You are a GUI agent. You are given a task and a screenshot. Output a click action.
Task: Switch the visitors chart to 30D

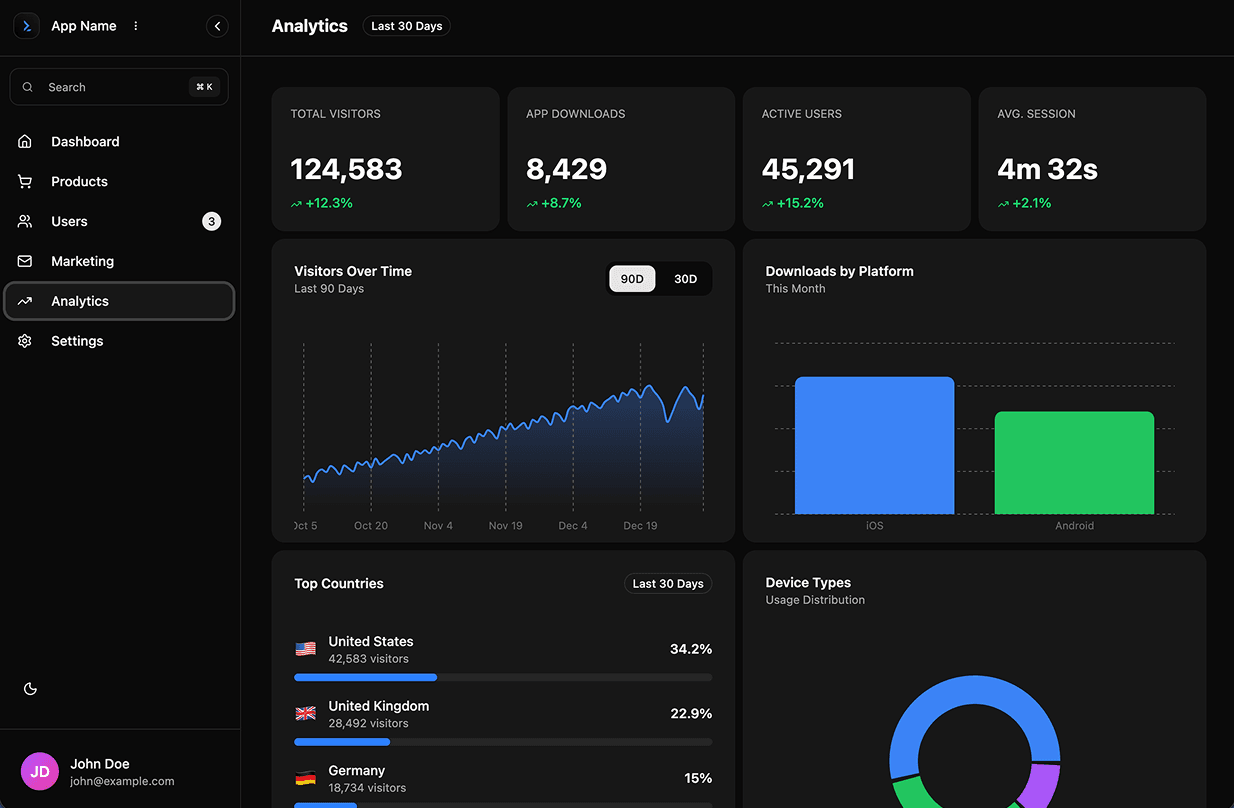point(685,279)
